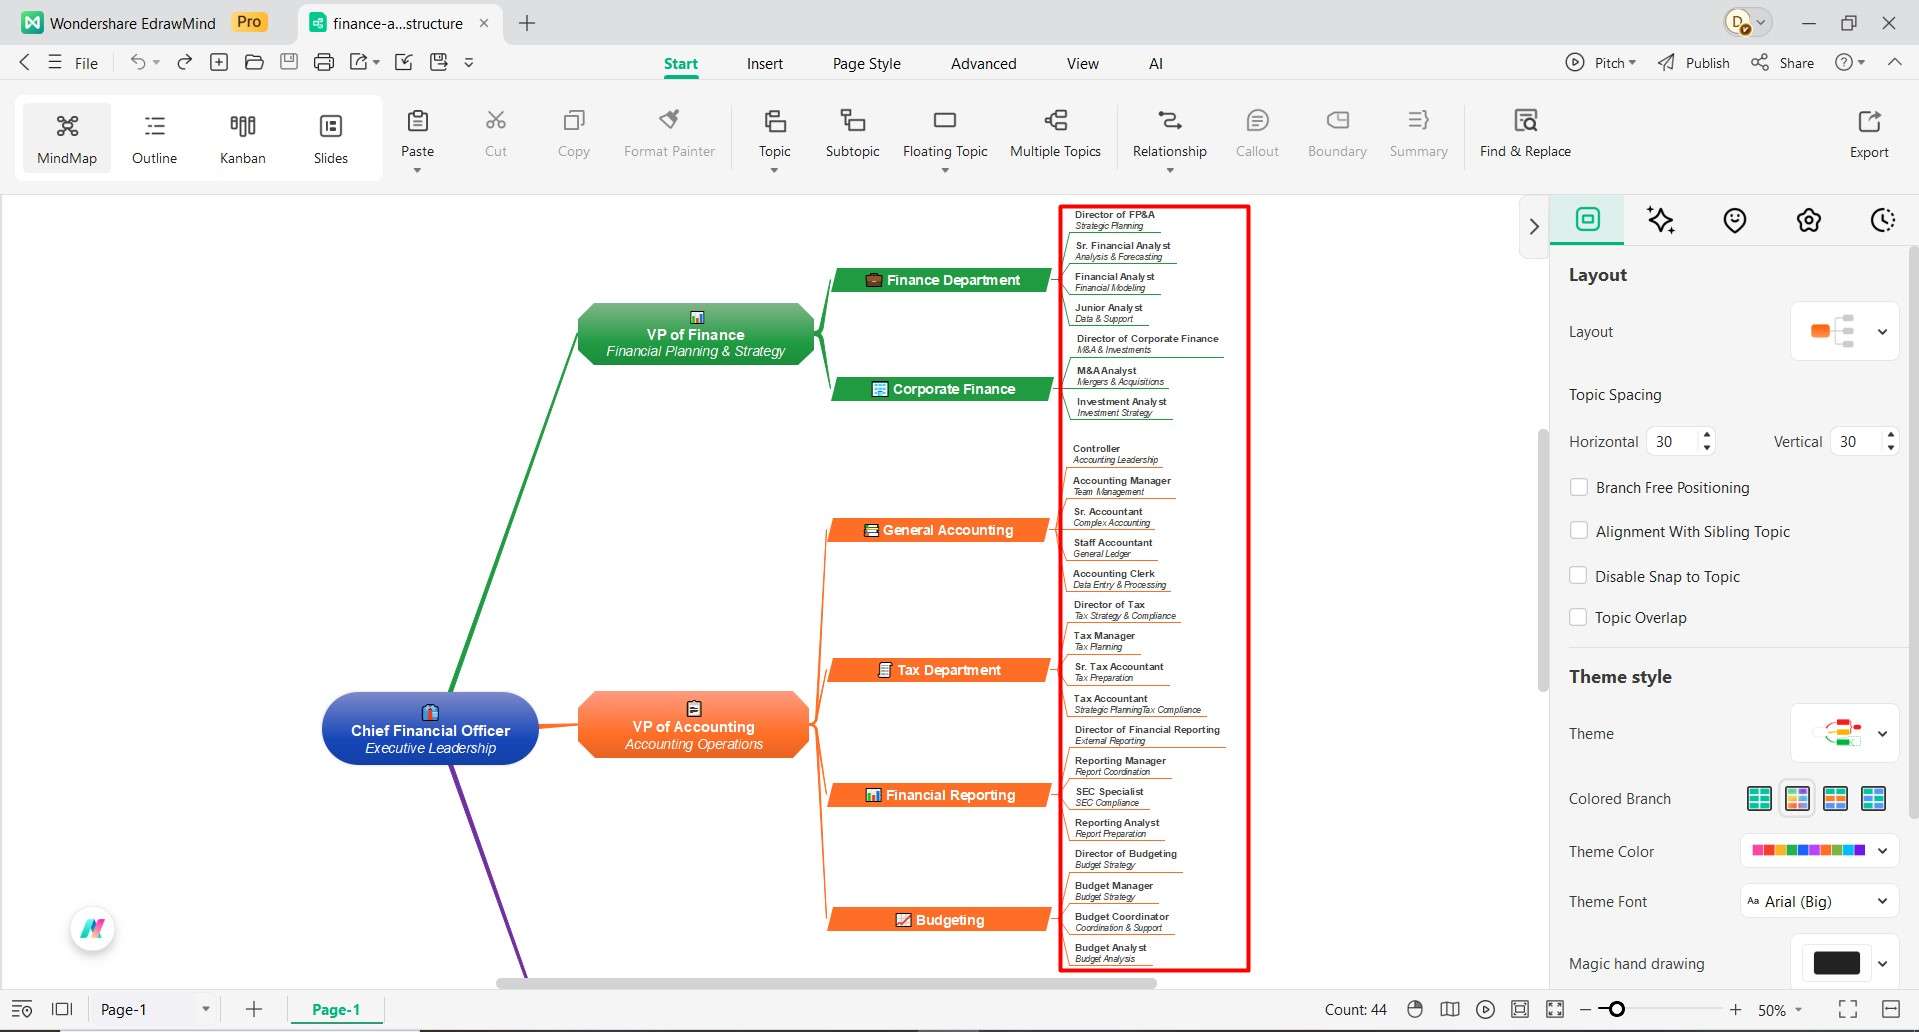
Task: Open file folder icon in quick toolbar
Action: pyautogui.click(x=254, y=62)
